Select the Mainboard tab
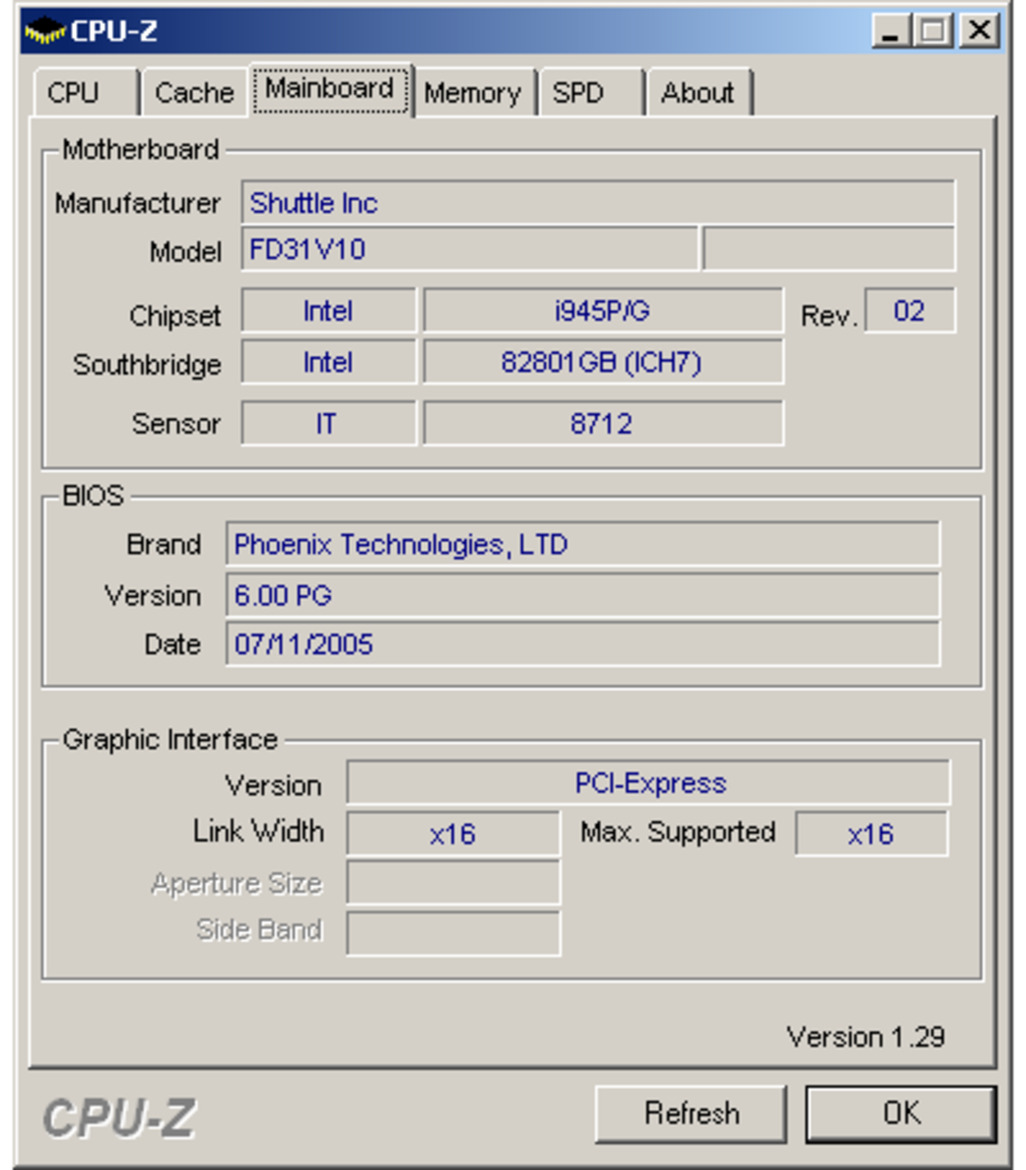Screen dimensions: 1026x1170 (330, 90)
